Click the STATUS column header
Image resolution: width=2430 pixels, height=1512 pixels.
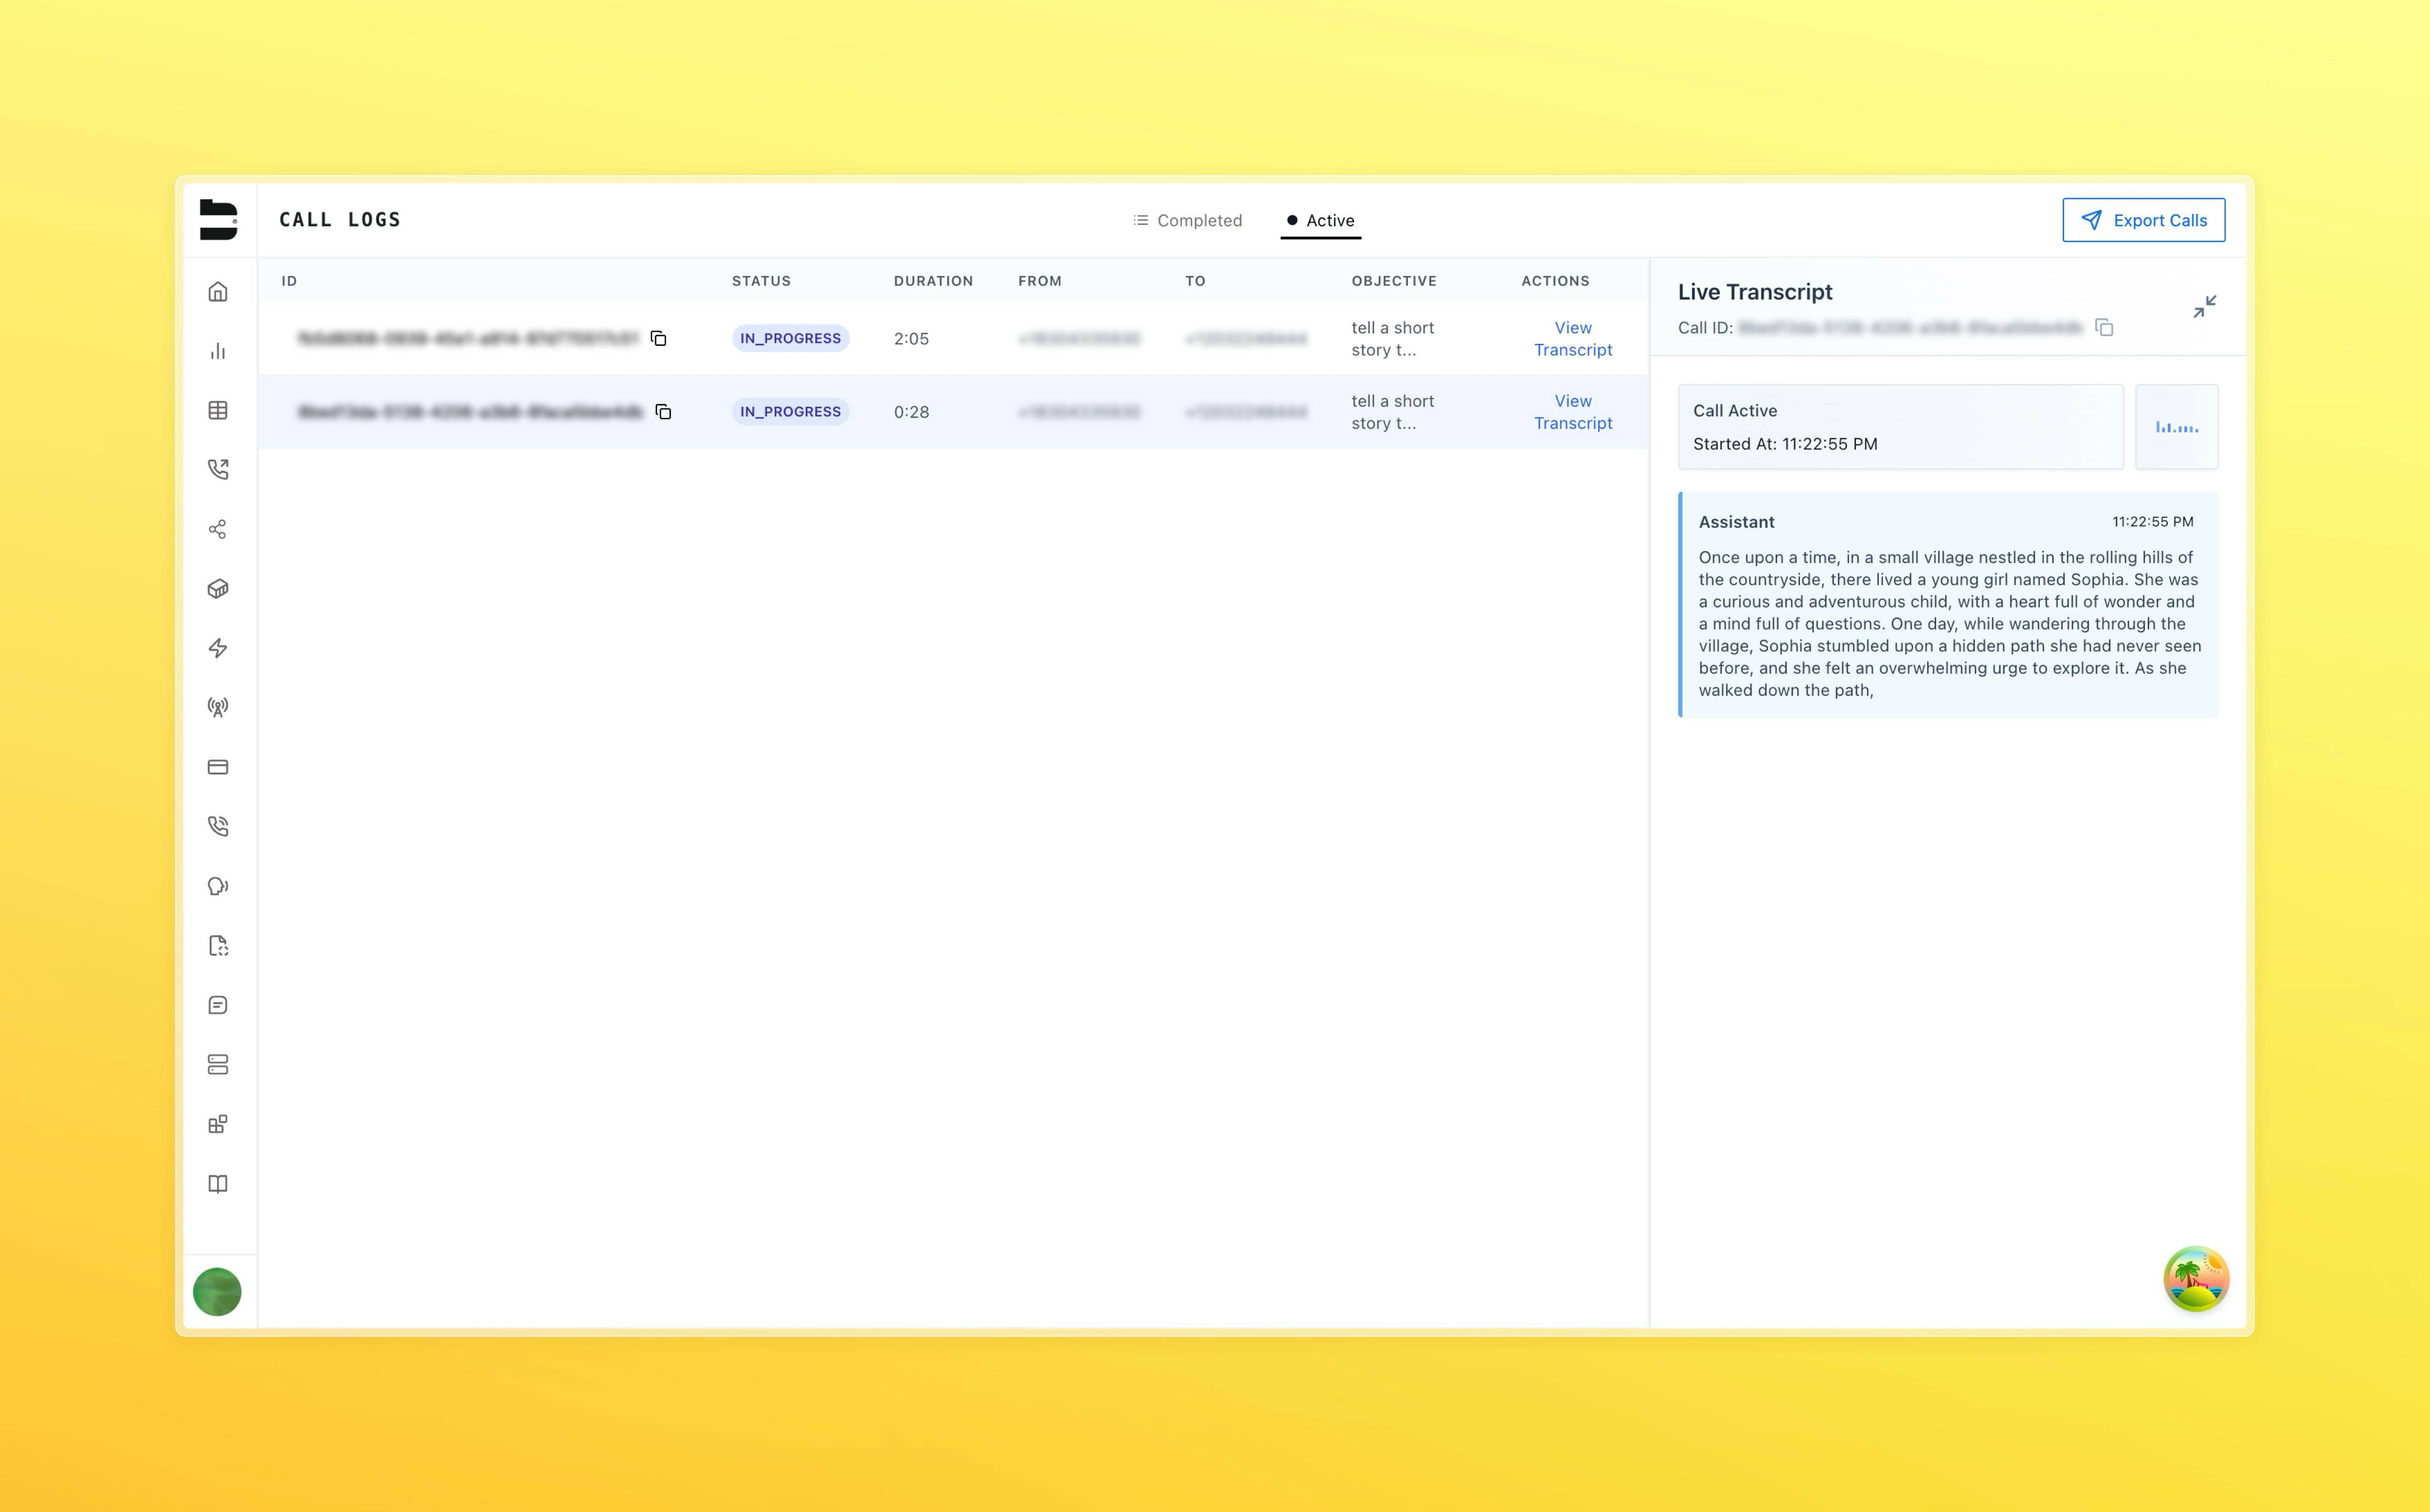[761, 281]
